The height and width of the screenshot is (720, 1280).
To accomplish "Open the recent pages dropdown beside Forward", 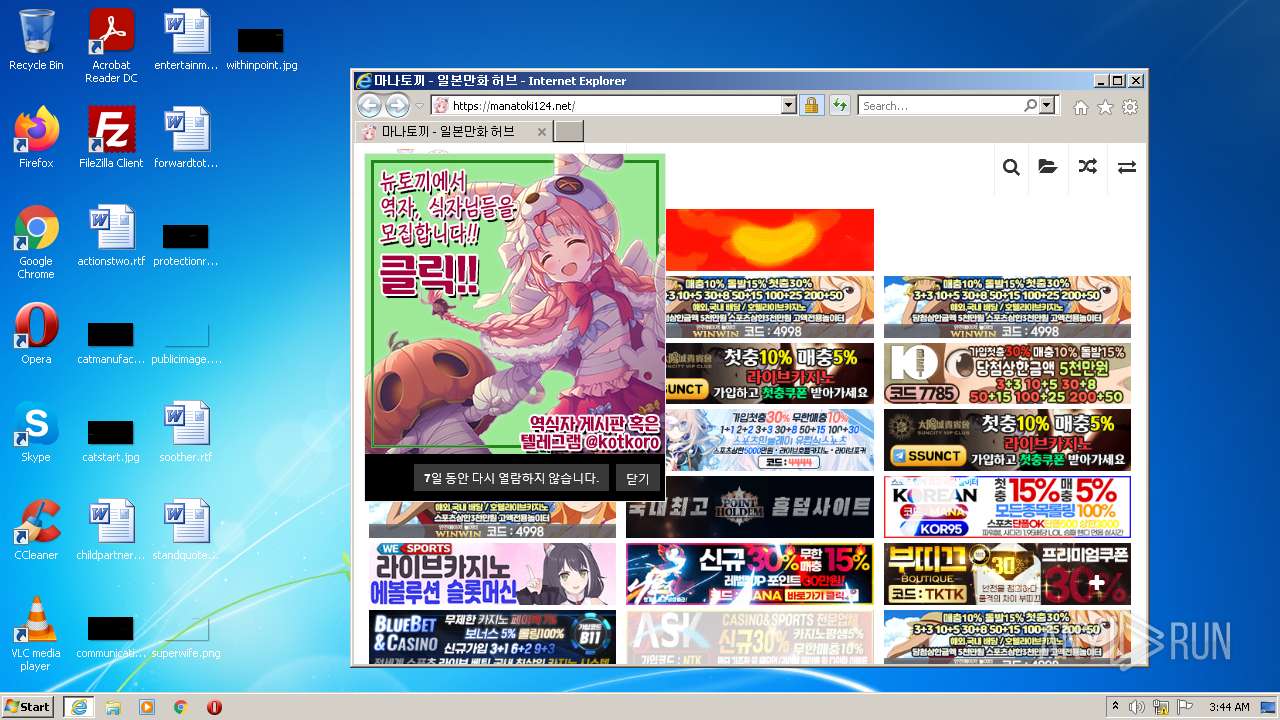I will (420, 106).
